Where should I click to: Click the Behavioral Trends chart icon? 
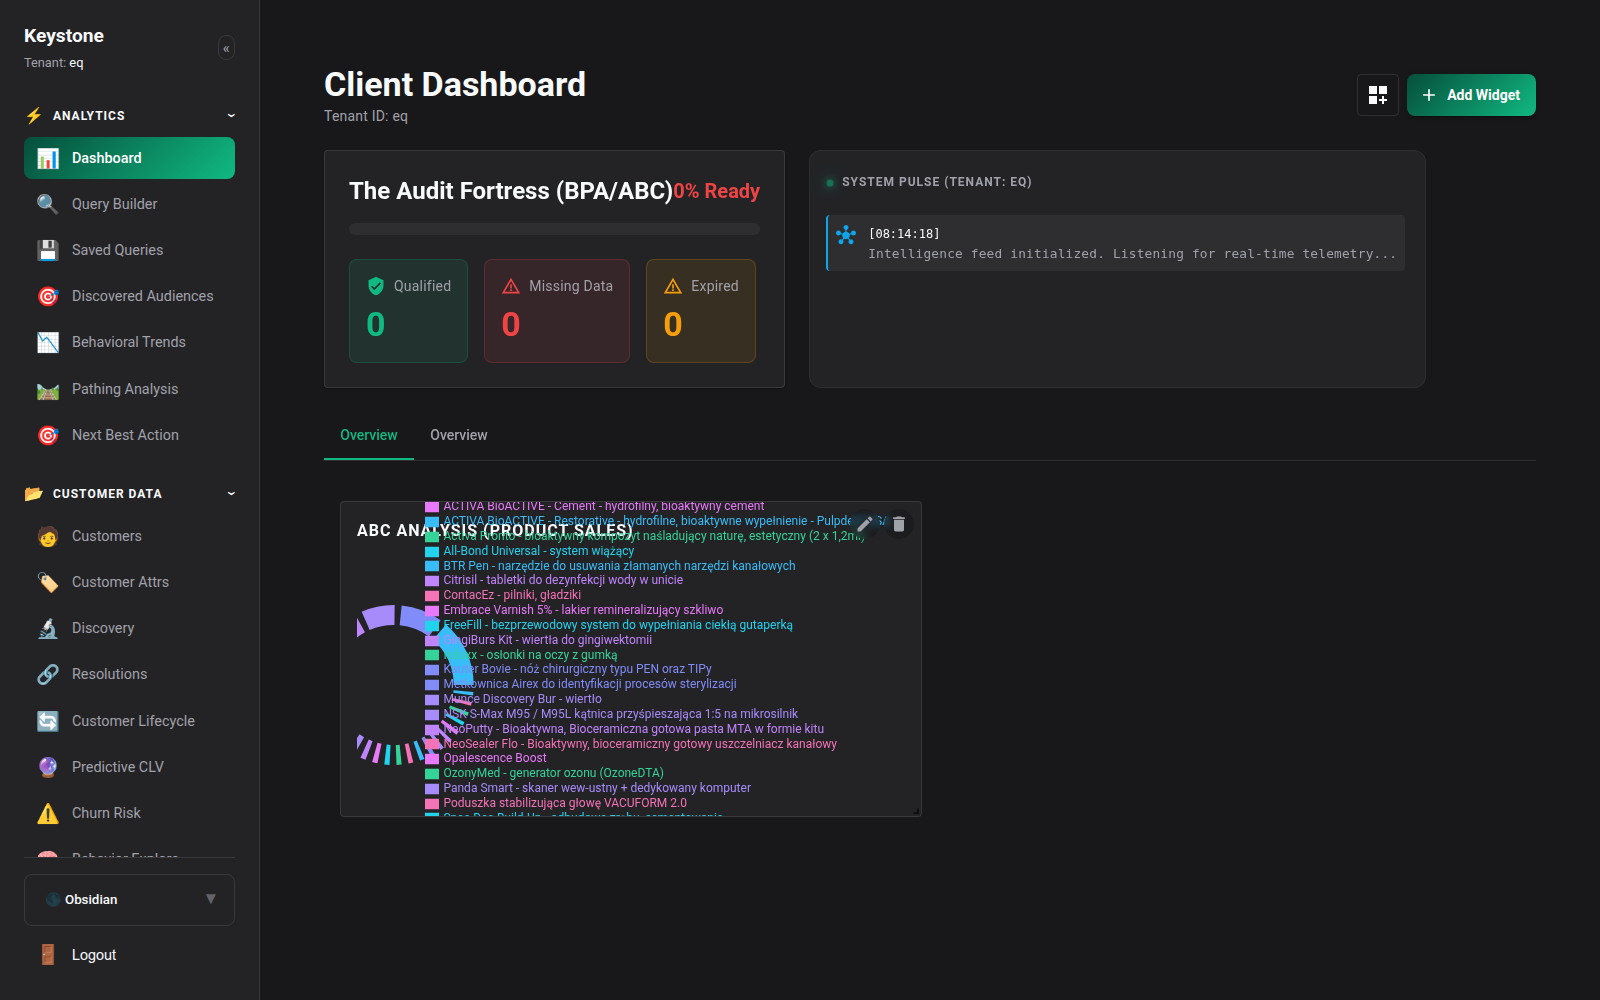click(x=48, y=342)
